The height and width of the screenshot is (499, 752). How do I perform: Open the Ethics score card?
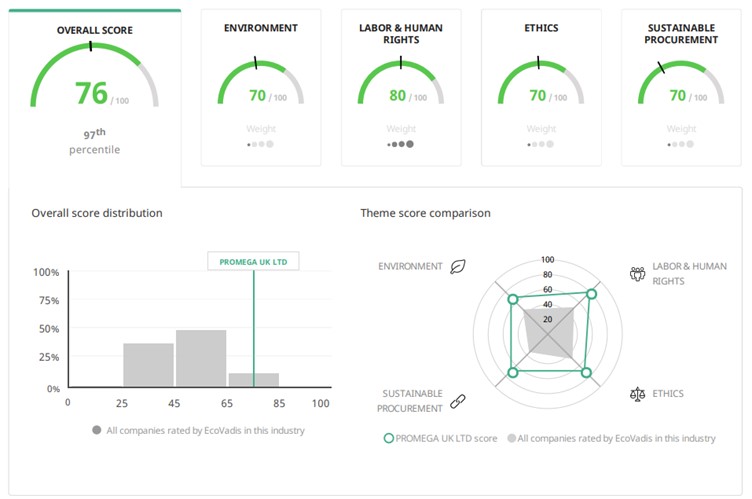click(541, 87)
